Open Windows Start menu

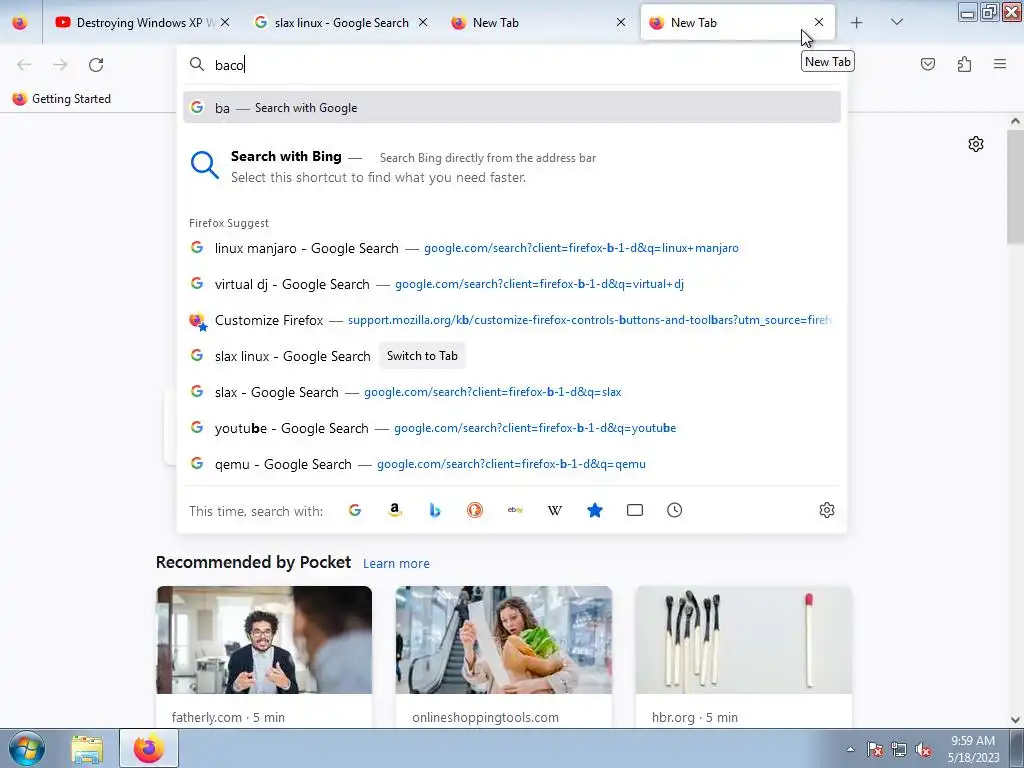point(25,748)
